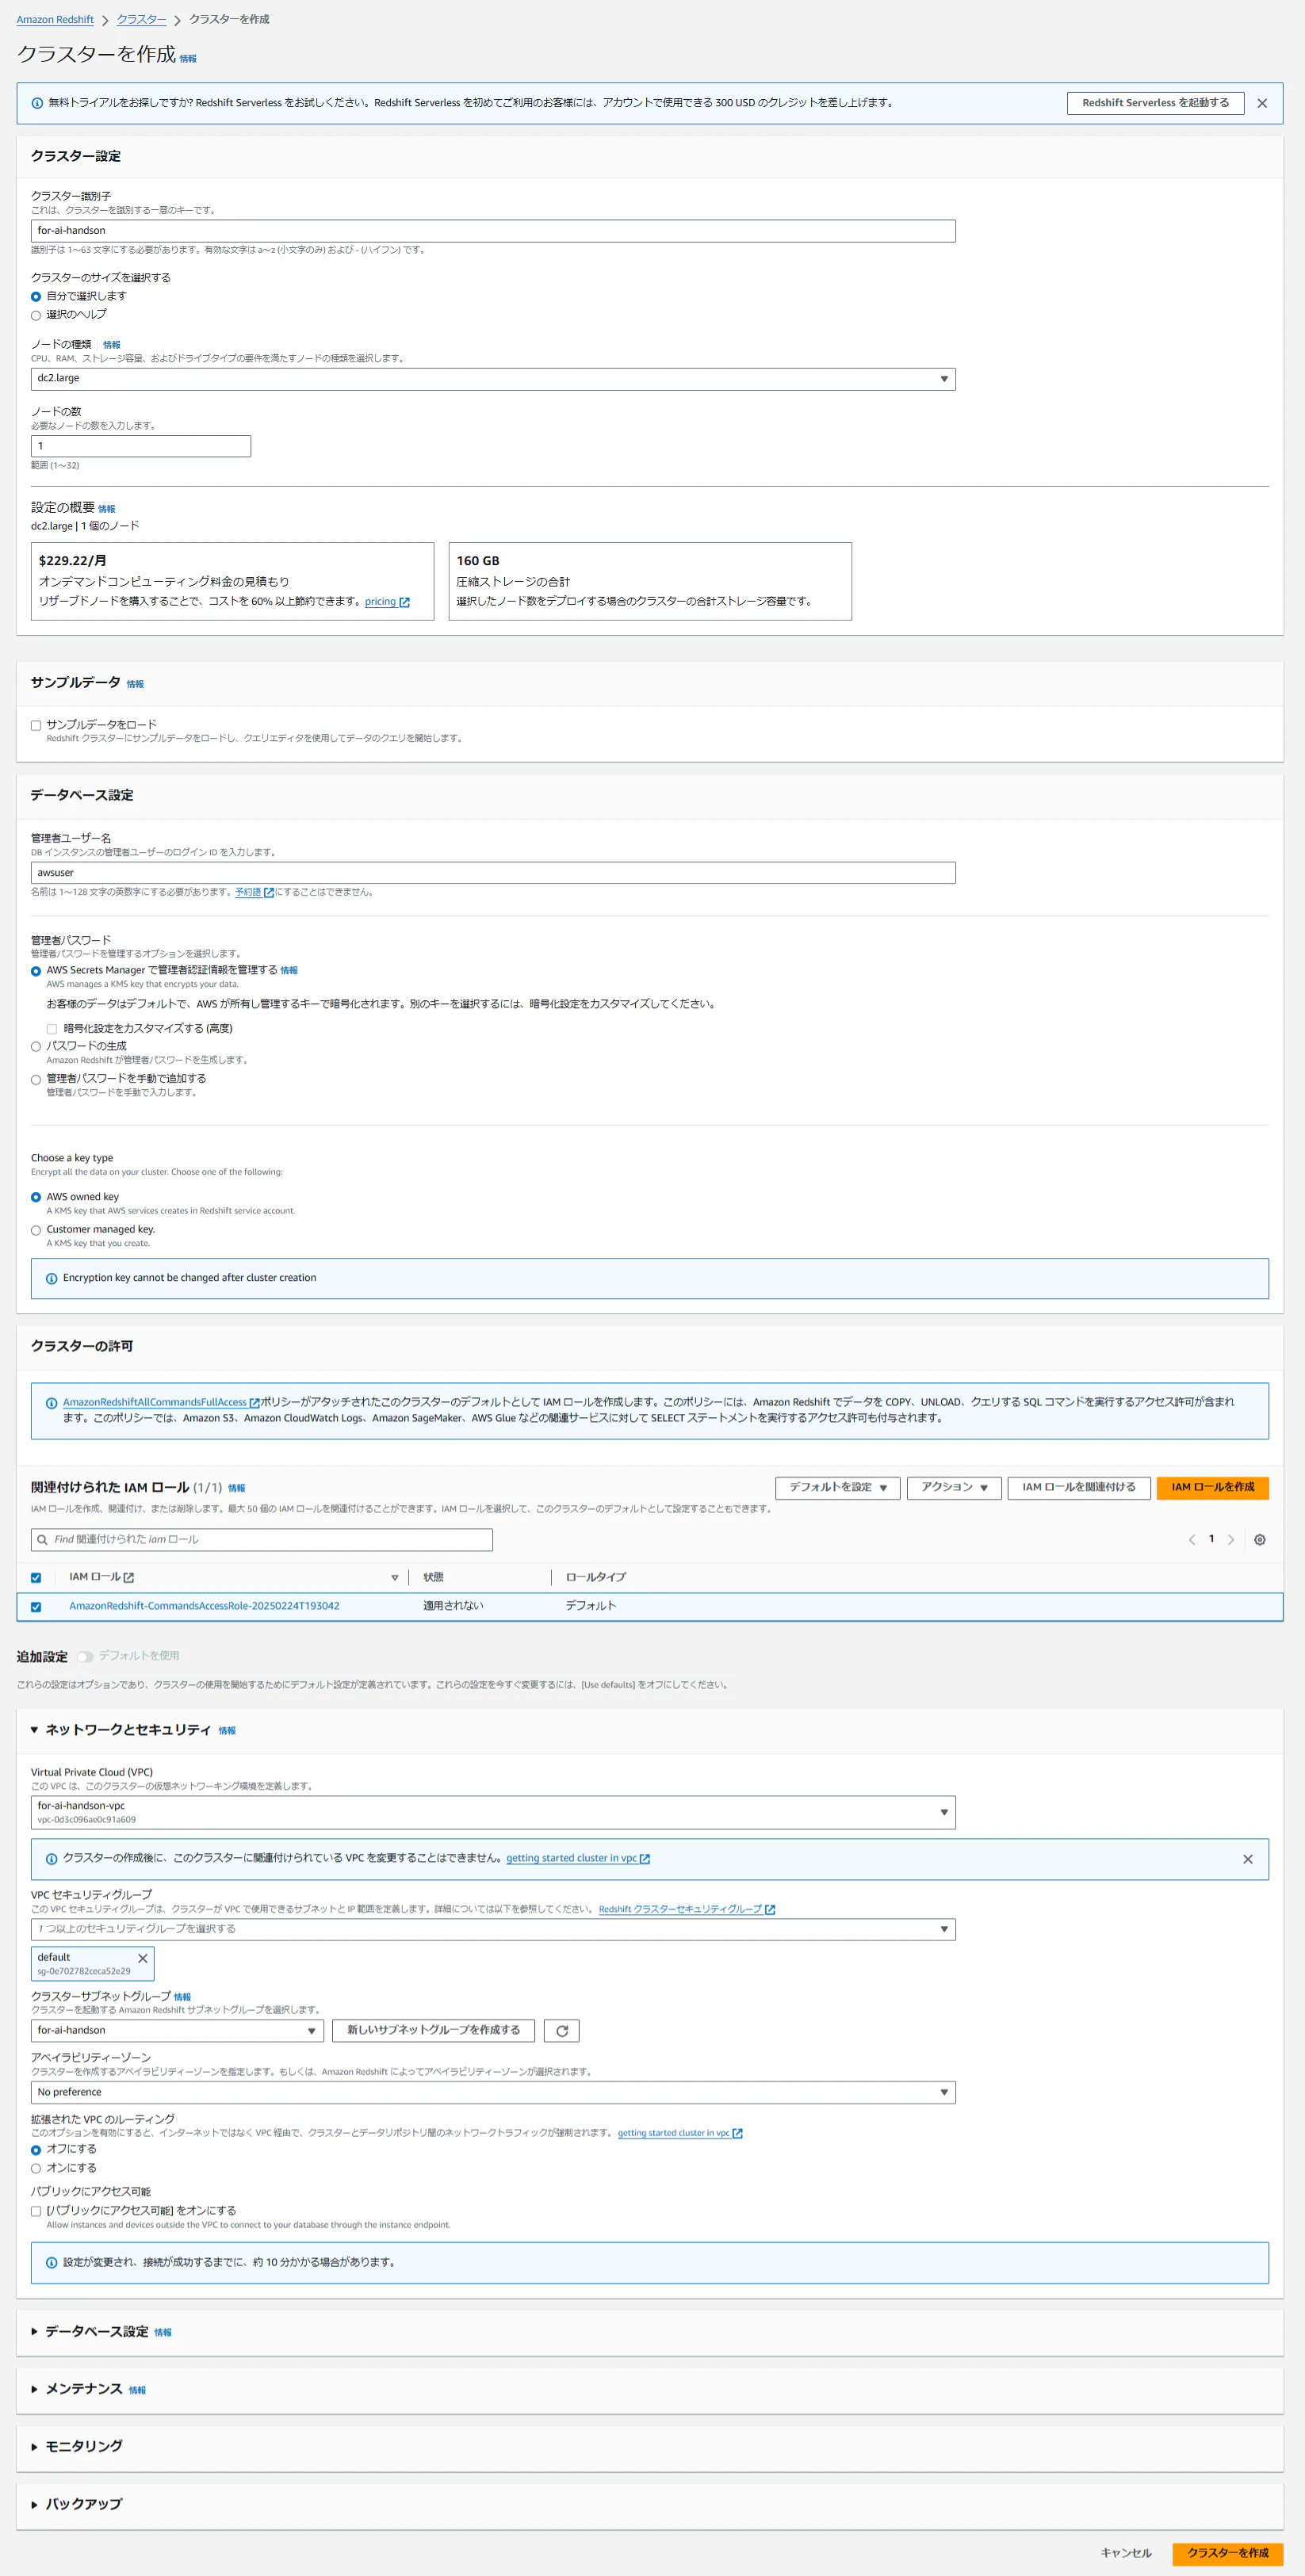Enable the パブリックにアクセス可能 checkbox
This screenshot has width=1305, height=2576.
(x=36, y=2212)
